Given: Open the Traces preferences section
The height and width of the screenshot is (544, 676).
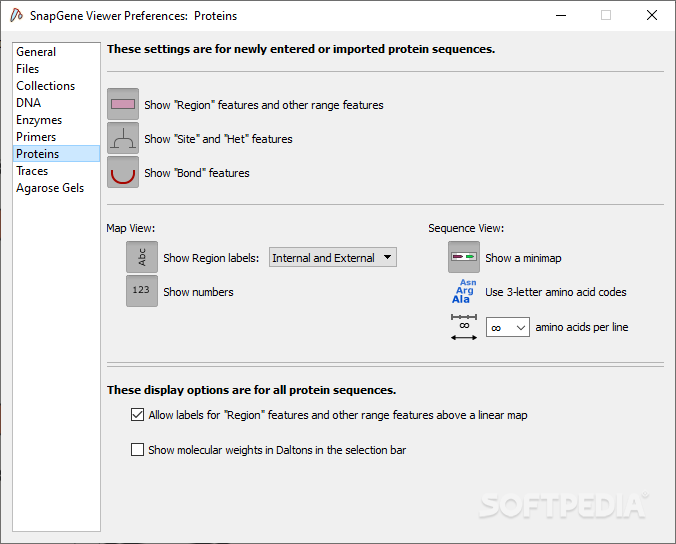Looking at the screenshot, I should [56, 171].
